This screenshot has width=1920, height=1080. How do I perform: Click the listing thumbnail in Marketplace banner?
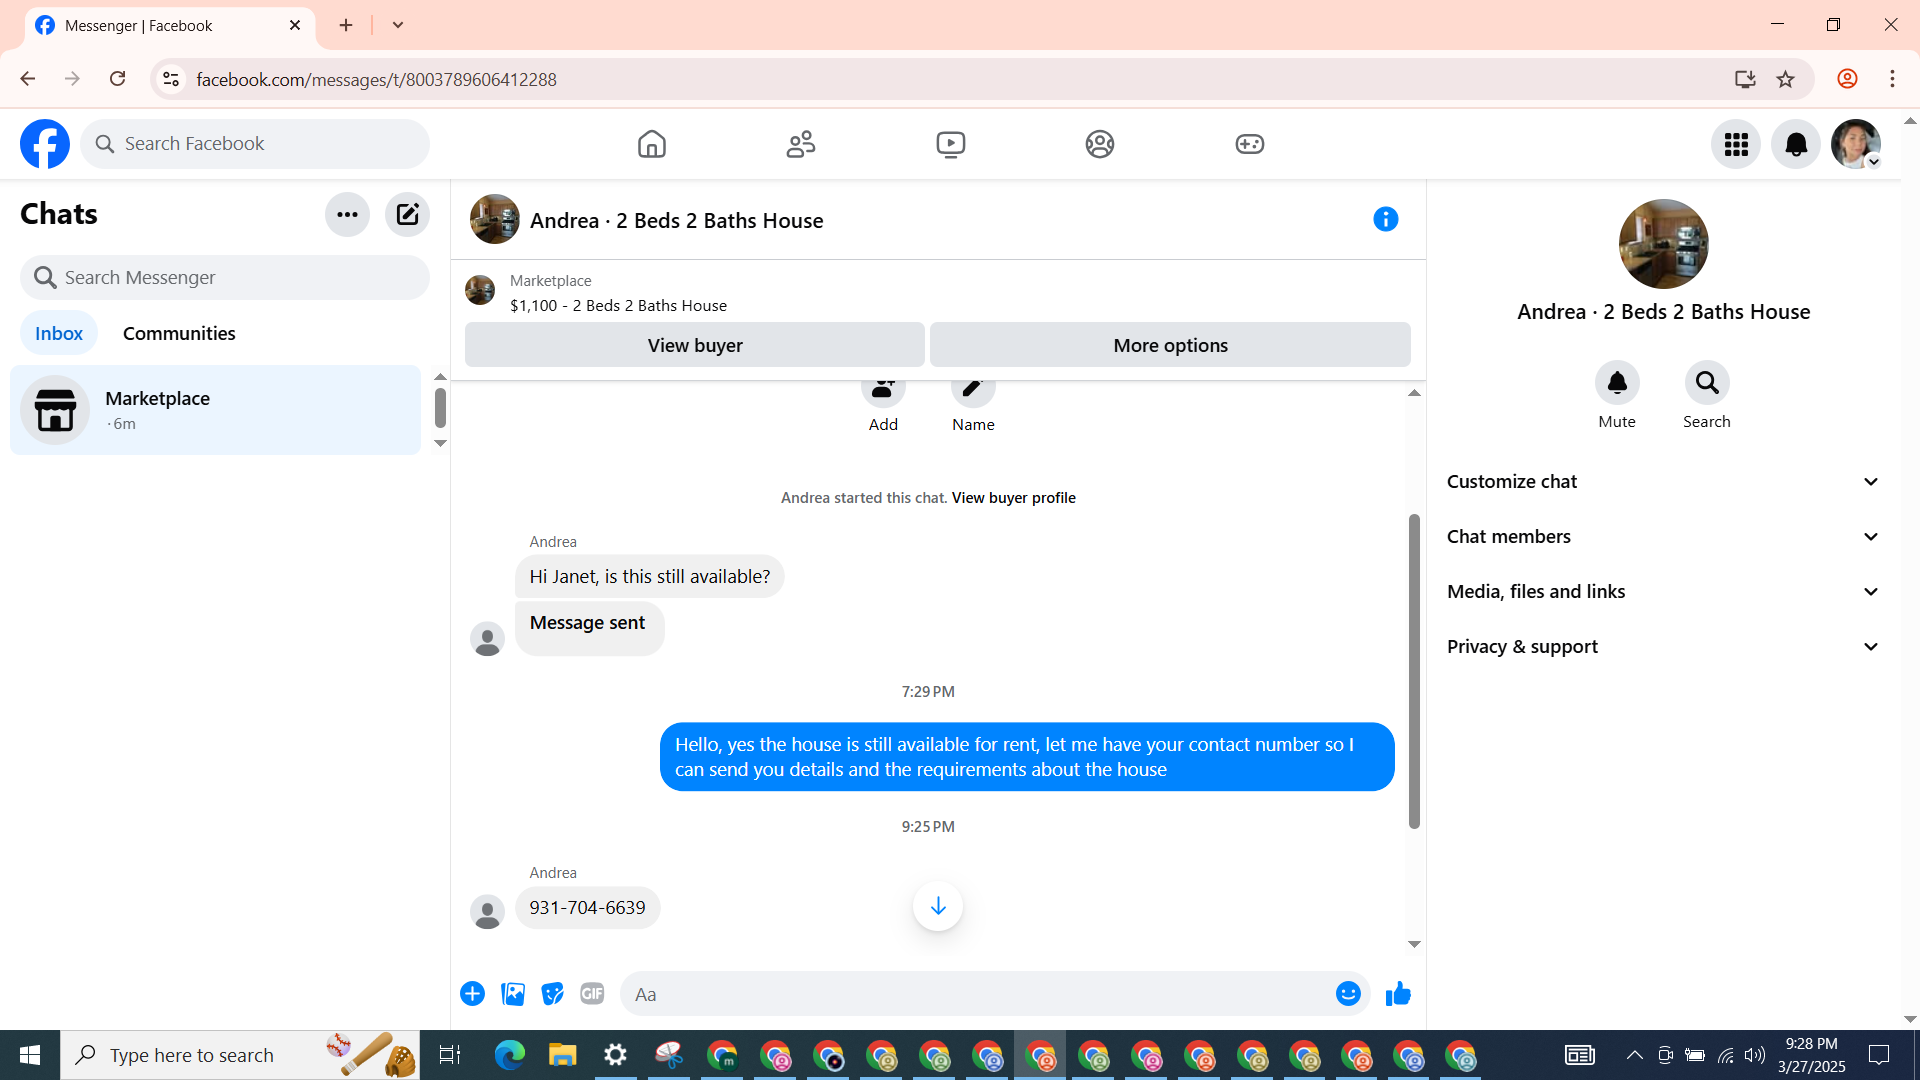(480, 291)
